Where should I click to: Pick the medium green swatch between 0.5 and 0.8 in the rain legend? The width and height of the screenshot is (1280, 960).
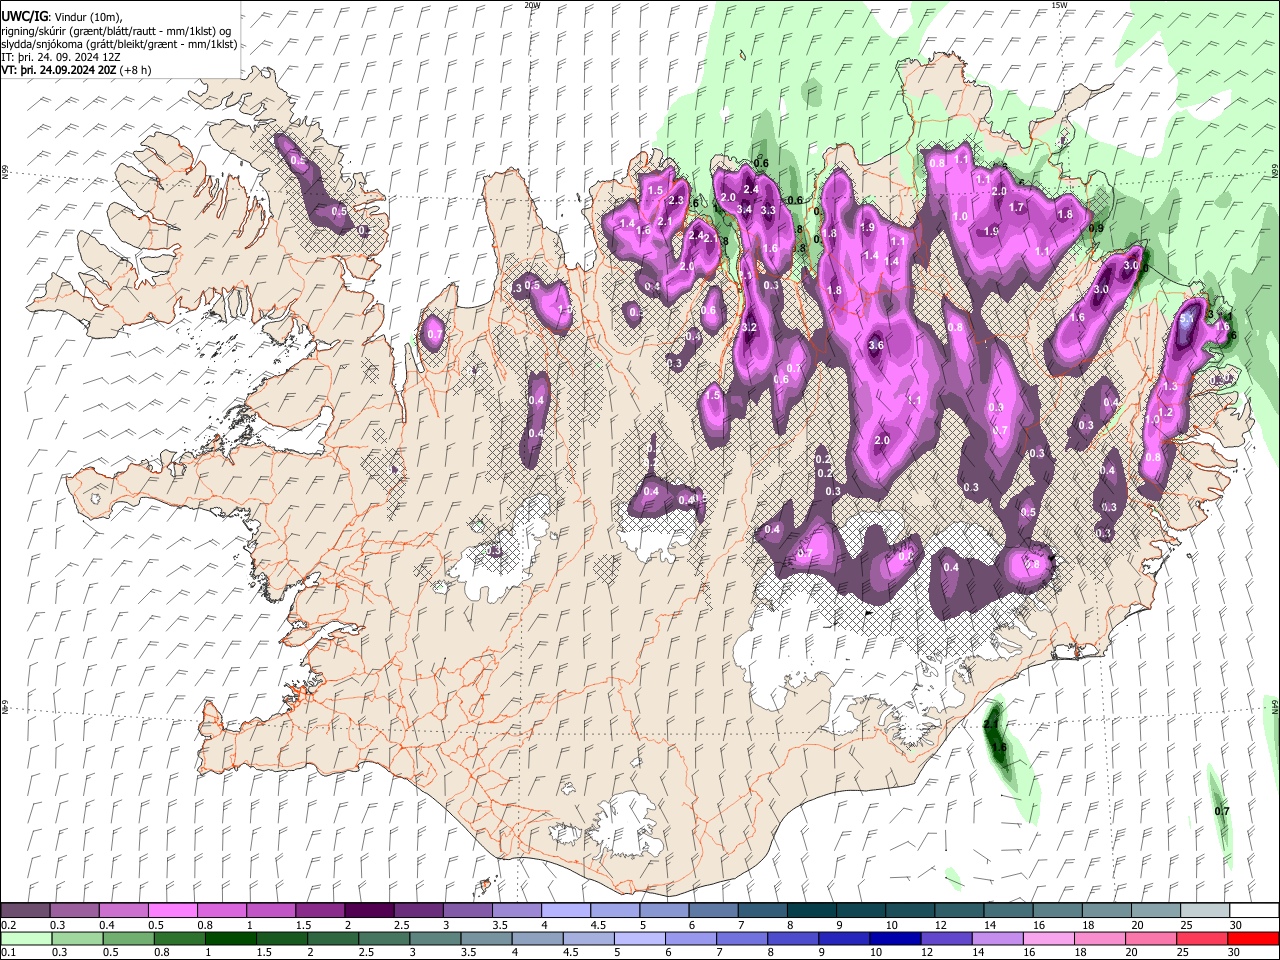point(129,938)
